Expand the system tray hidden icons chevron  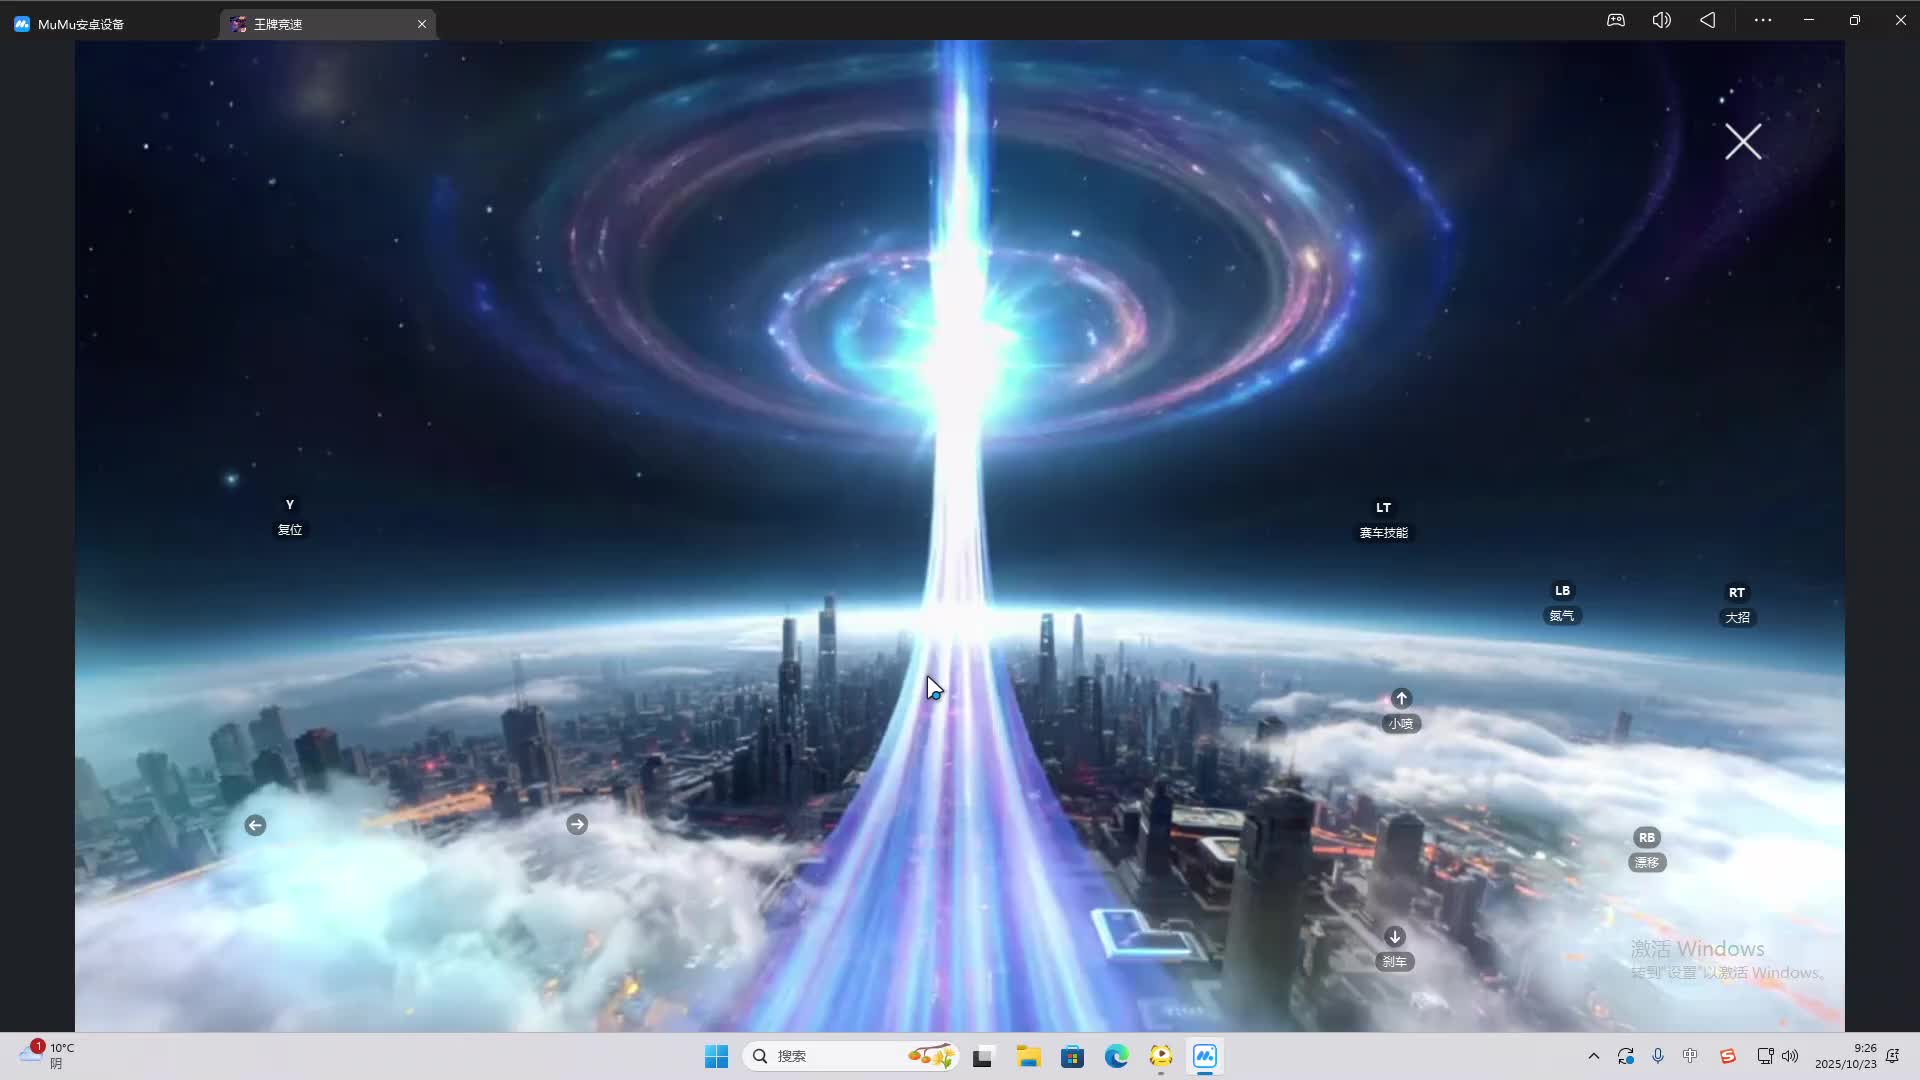(1593, 1056)
